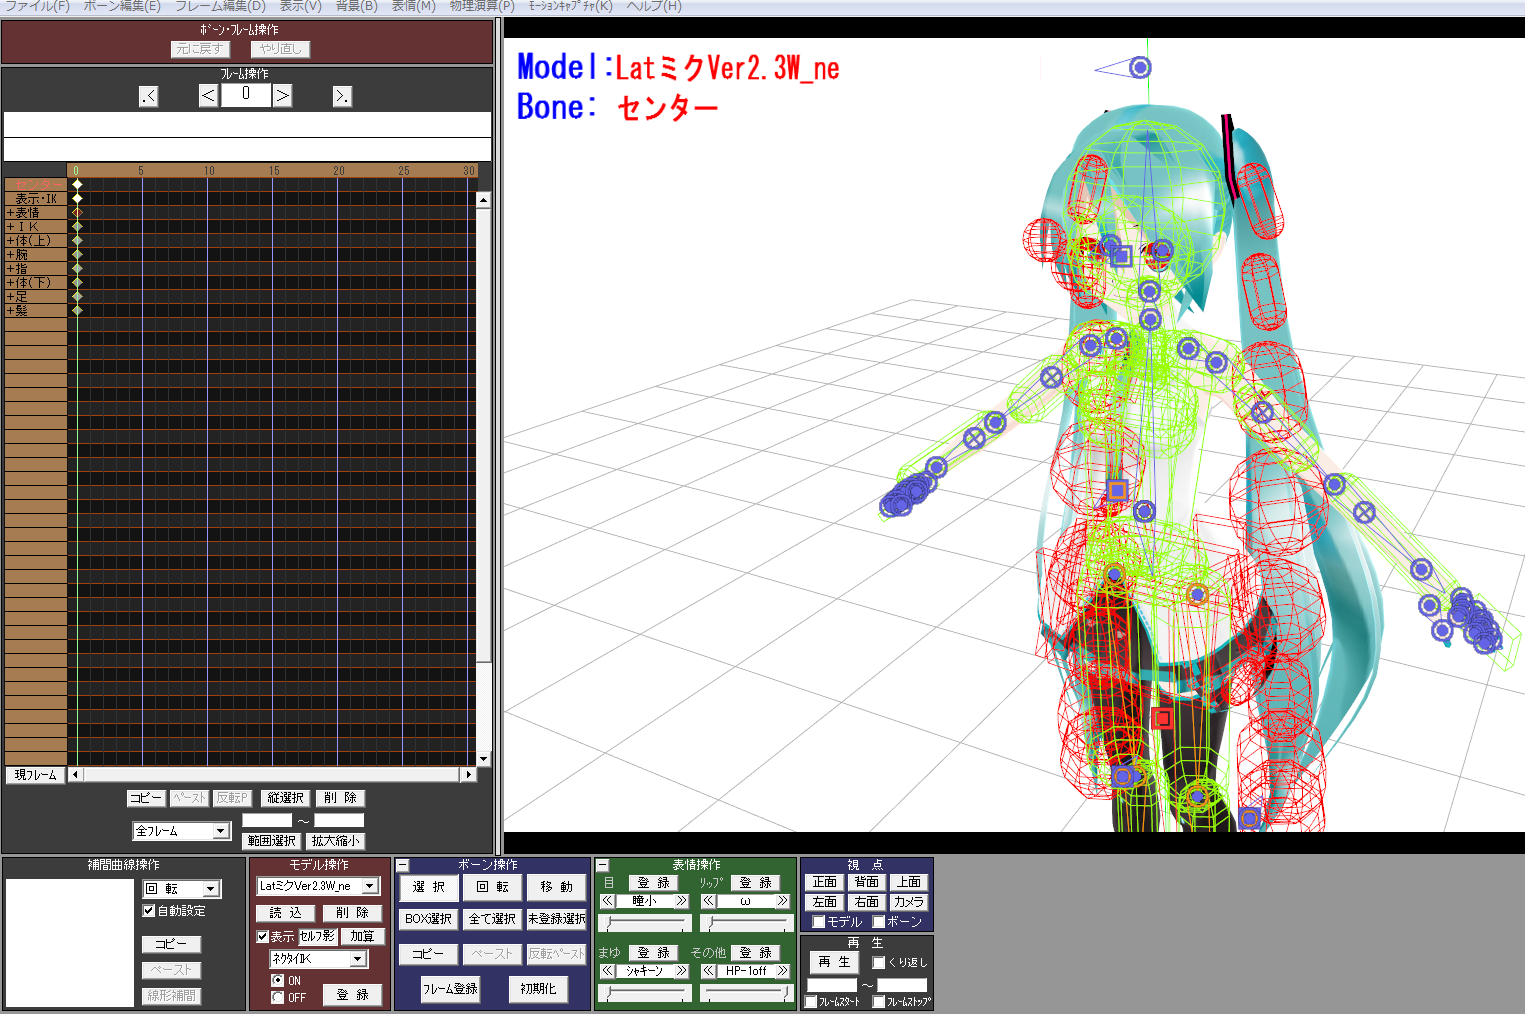Click the timeline horizontal scroll-left arrow
The height and width of the screenshot is (1014, 1525).
click(75, 774)
